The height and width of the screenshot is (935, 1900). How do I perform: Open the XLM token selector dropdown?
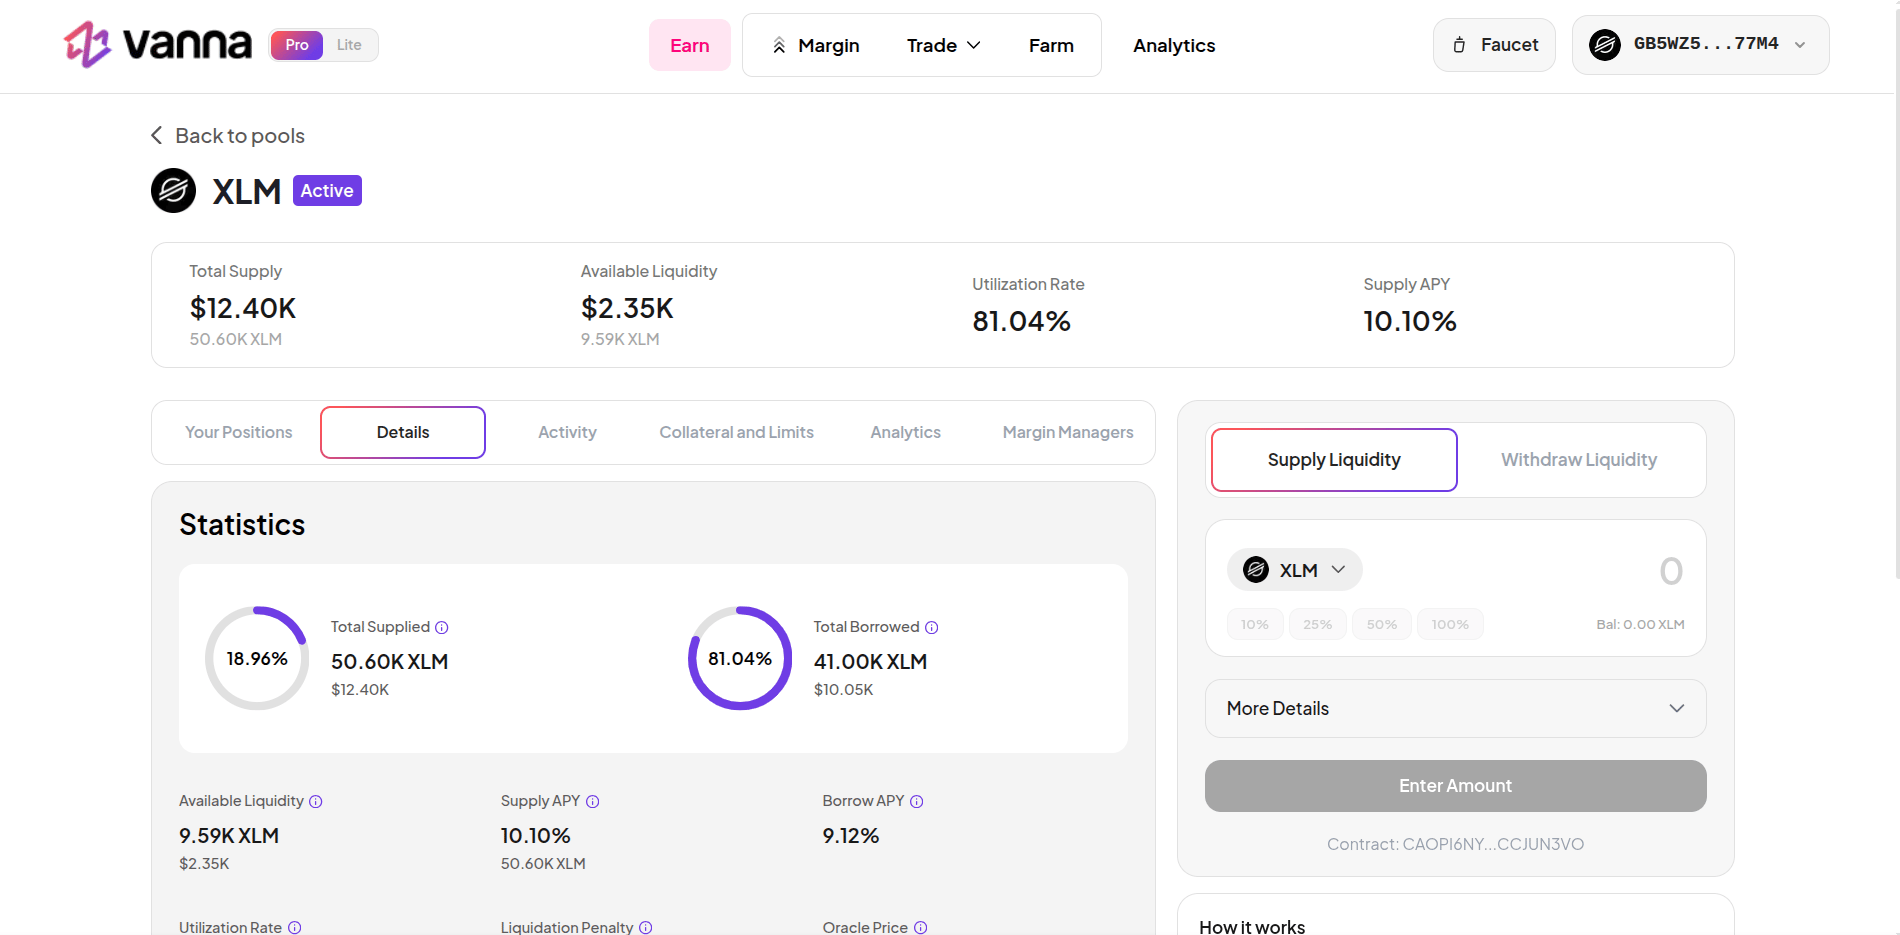[1295, 570]
